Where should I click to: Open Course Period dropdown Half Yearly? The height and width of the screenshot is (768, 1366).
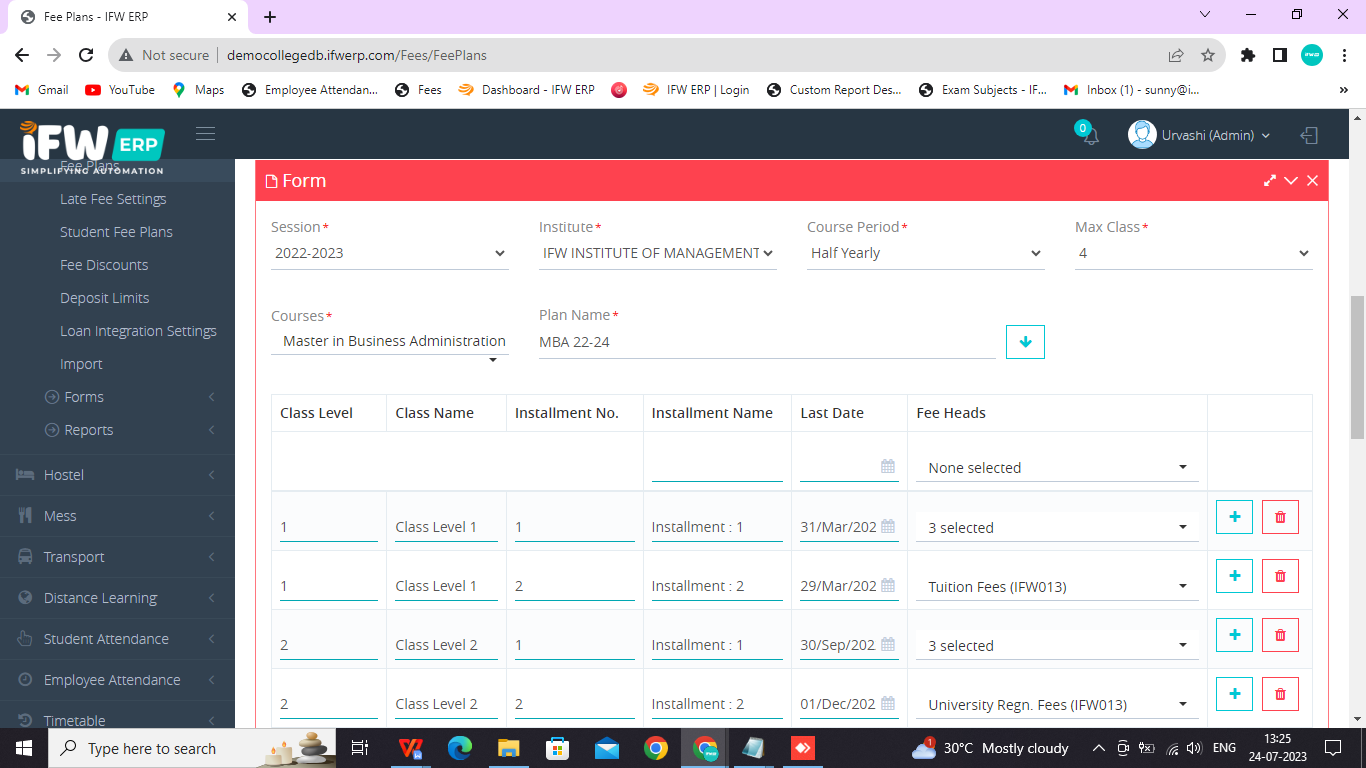click(x=926, y=253)
